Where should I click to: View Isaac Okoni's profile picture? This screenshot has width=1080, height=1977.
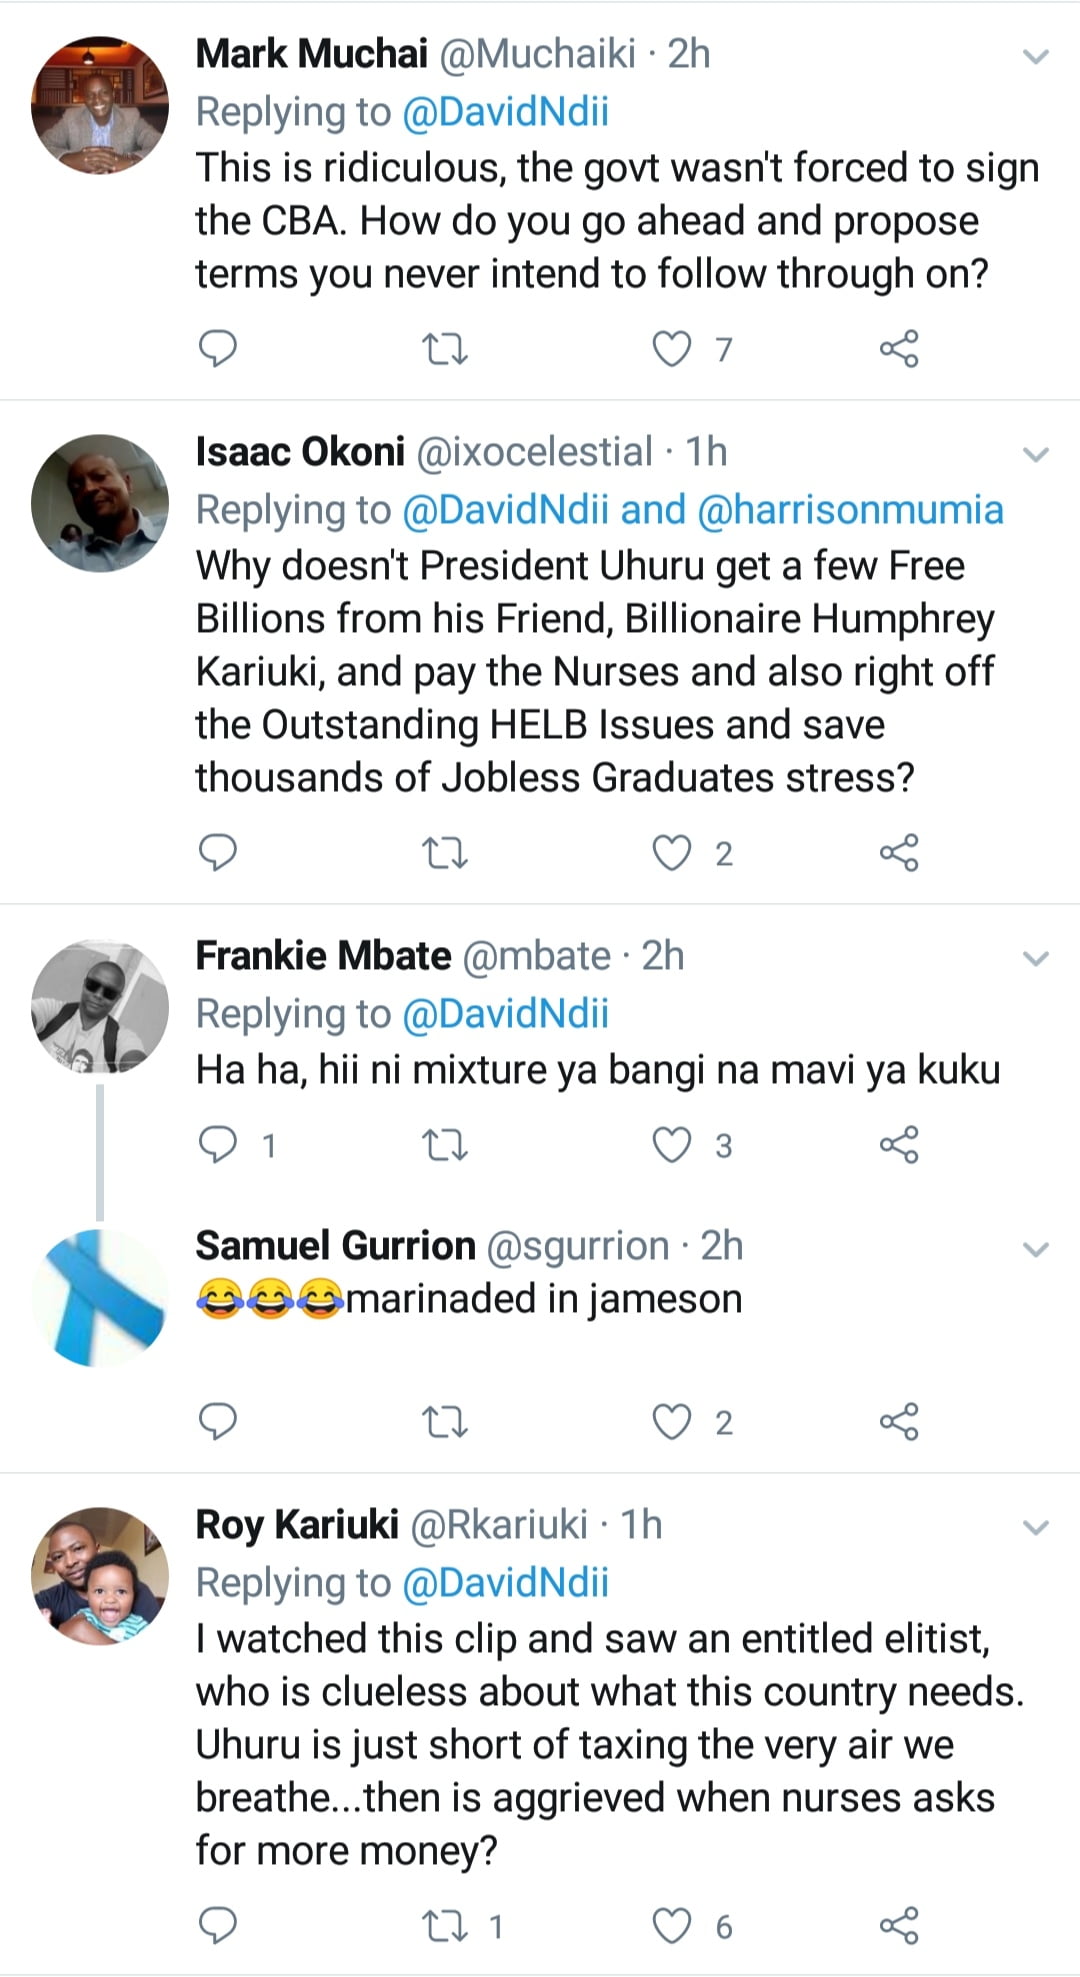pos(100,503)
